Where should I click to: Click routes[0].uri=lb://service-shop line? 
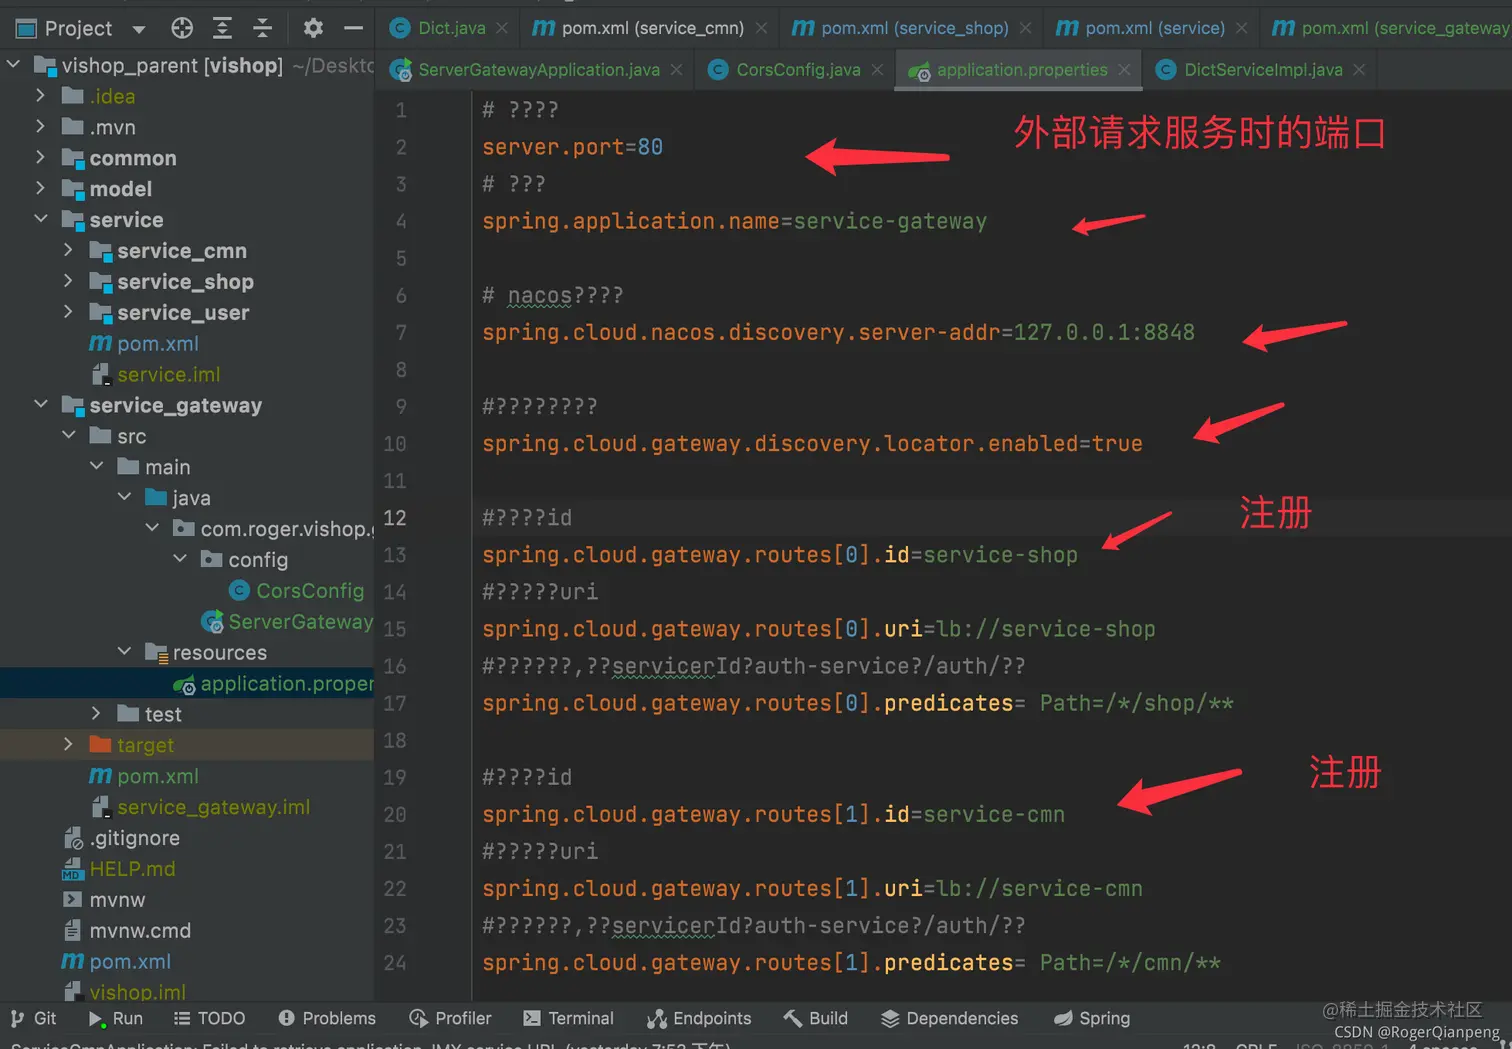tap(818, 629)
